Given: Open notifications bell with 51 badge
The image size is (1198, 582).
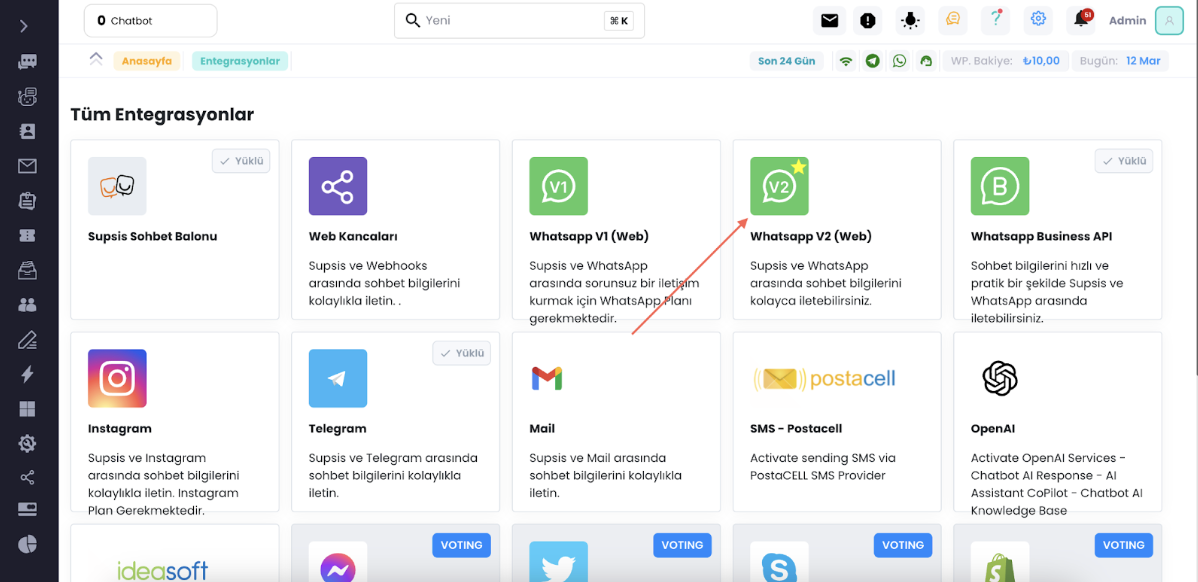Looking at the screenshot, I should 1081,21.
